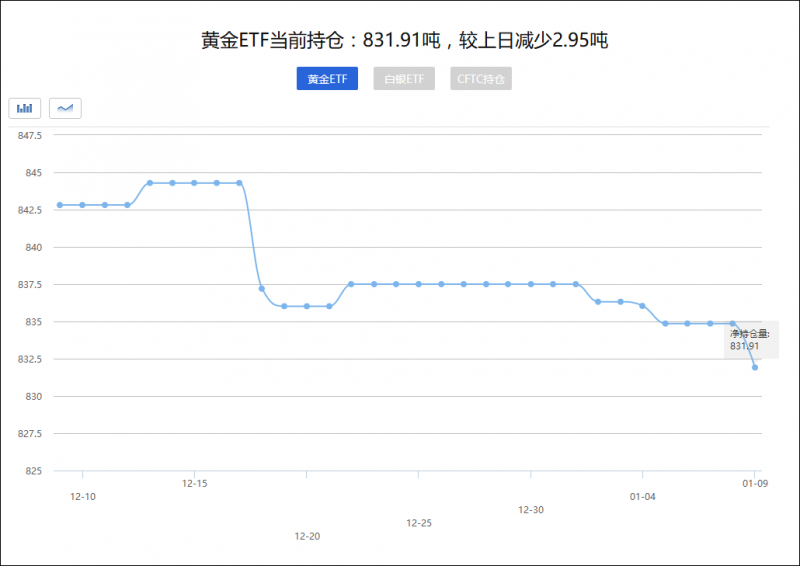Click the 12-10 x-axis label
The width and height of the screenshot is (800, 566).
click(83, 497)
